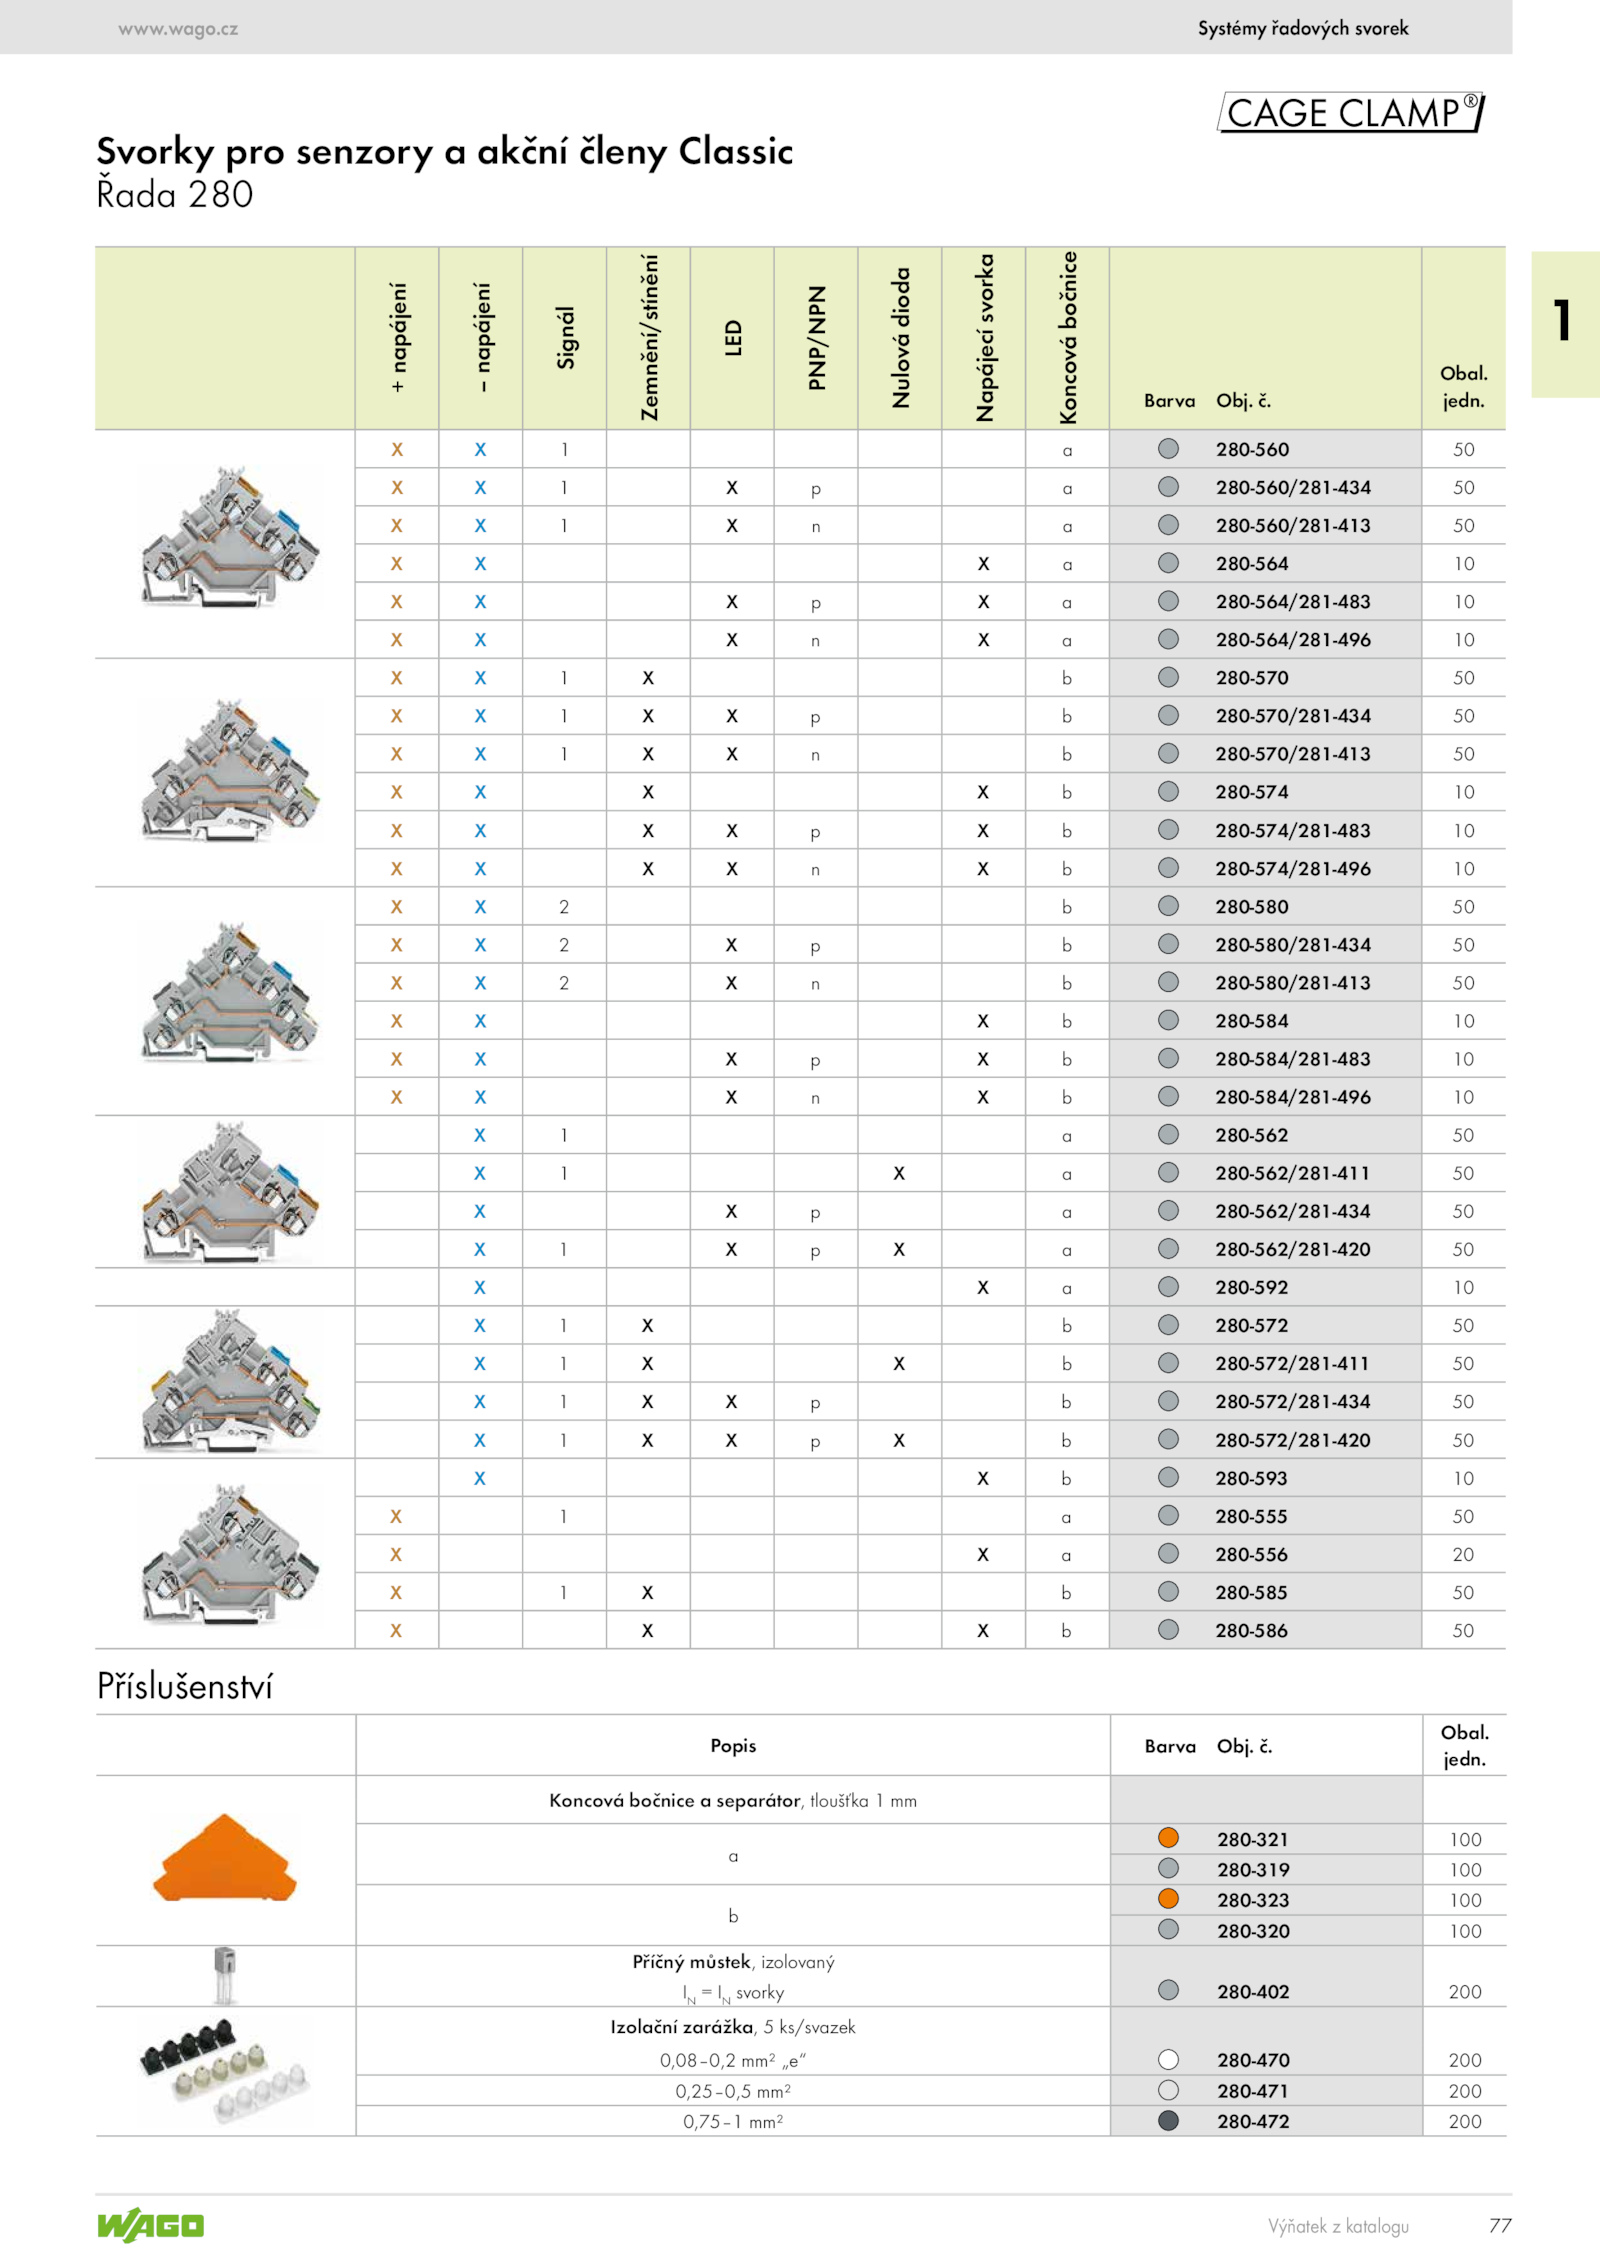
Task: Select order number 280-564/281-483
Action: click(x=1293, y=602)
